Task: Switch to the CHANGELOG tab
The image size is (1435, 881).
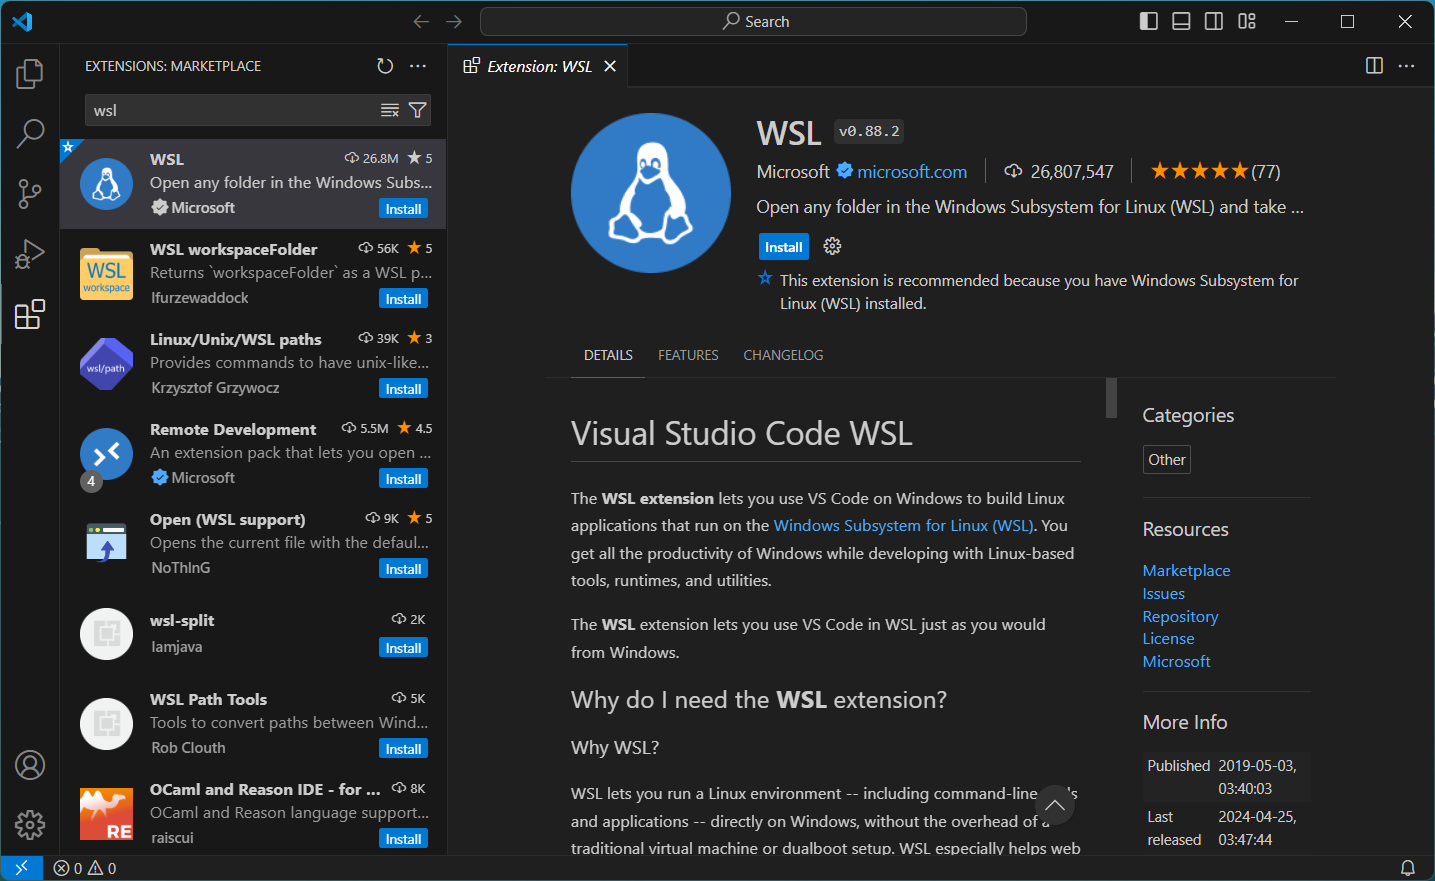Action: tap(783, 355)
